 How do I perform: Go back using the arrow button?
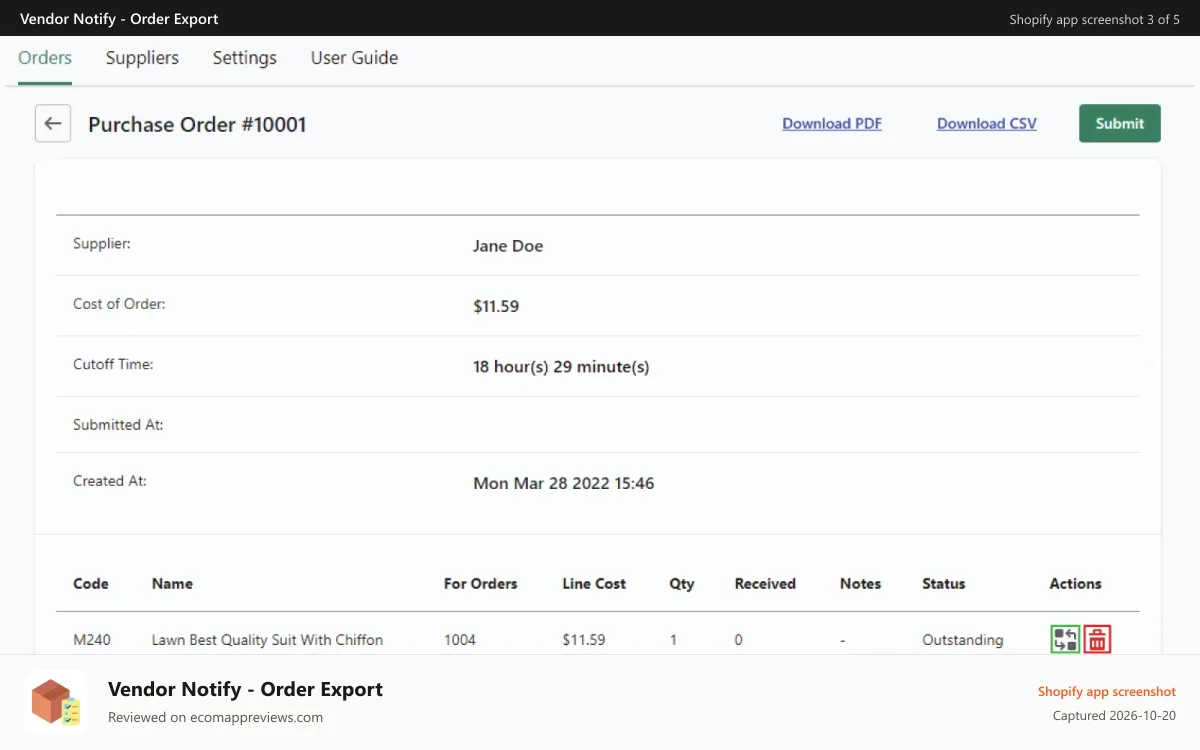click(53, 124)
